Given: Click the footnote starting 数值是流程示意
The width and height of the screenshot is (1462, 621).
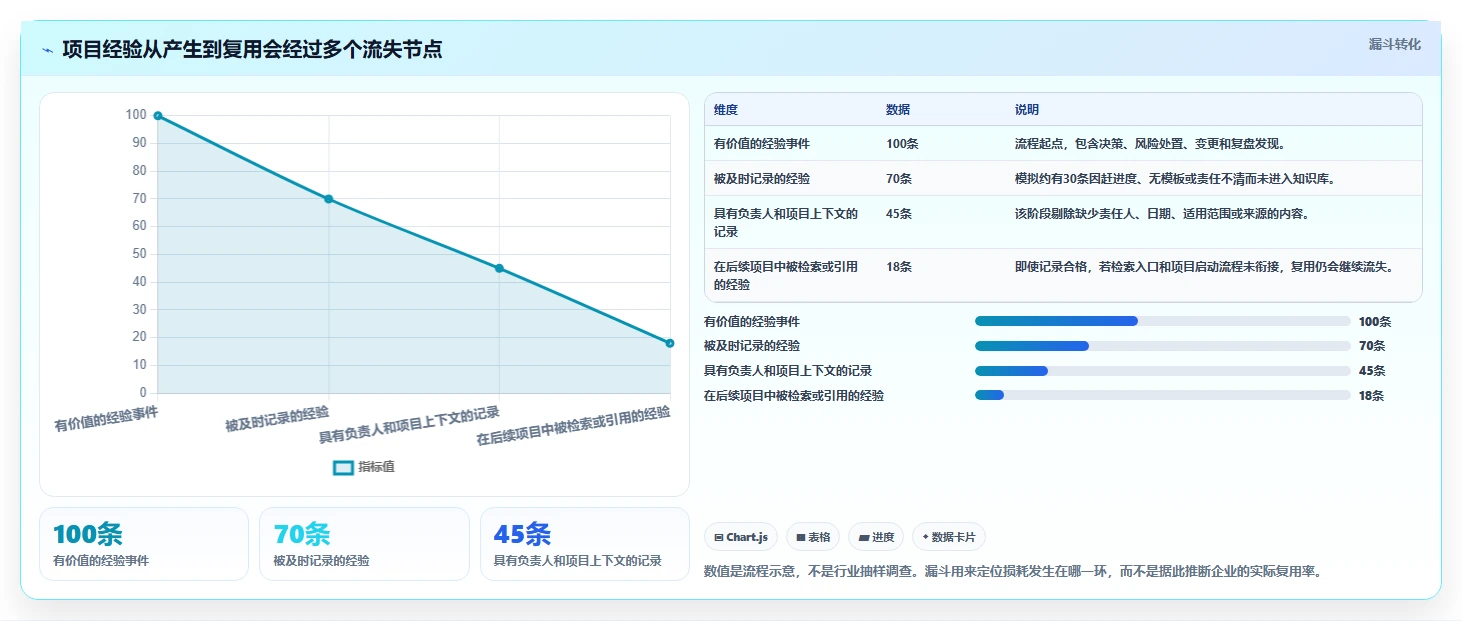Looking at the screenshot, I should coord(1013,572).
